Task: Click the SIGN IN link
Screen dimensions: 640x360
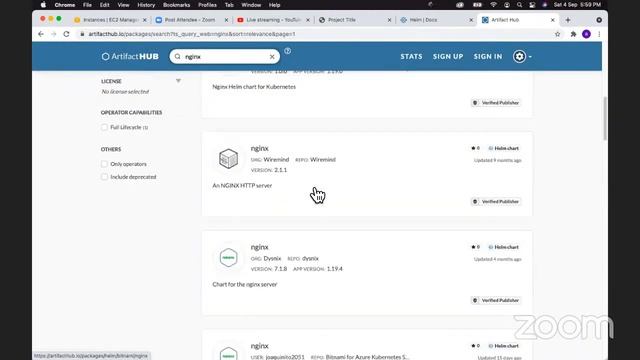Action: (488, 56)
